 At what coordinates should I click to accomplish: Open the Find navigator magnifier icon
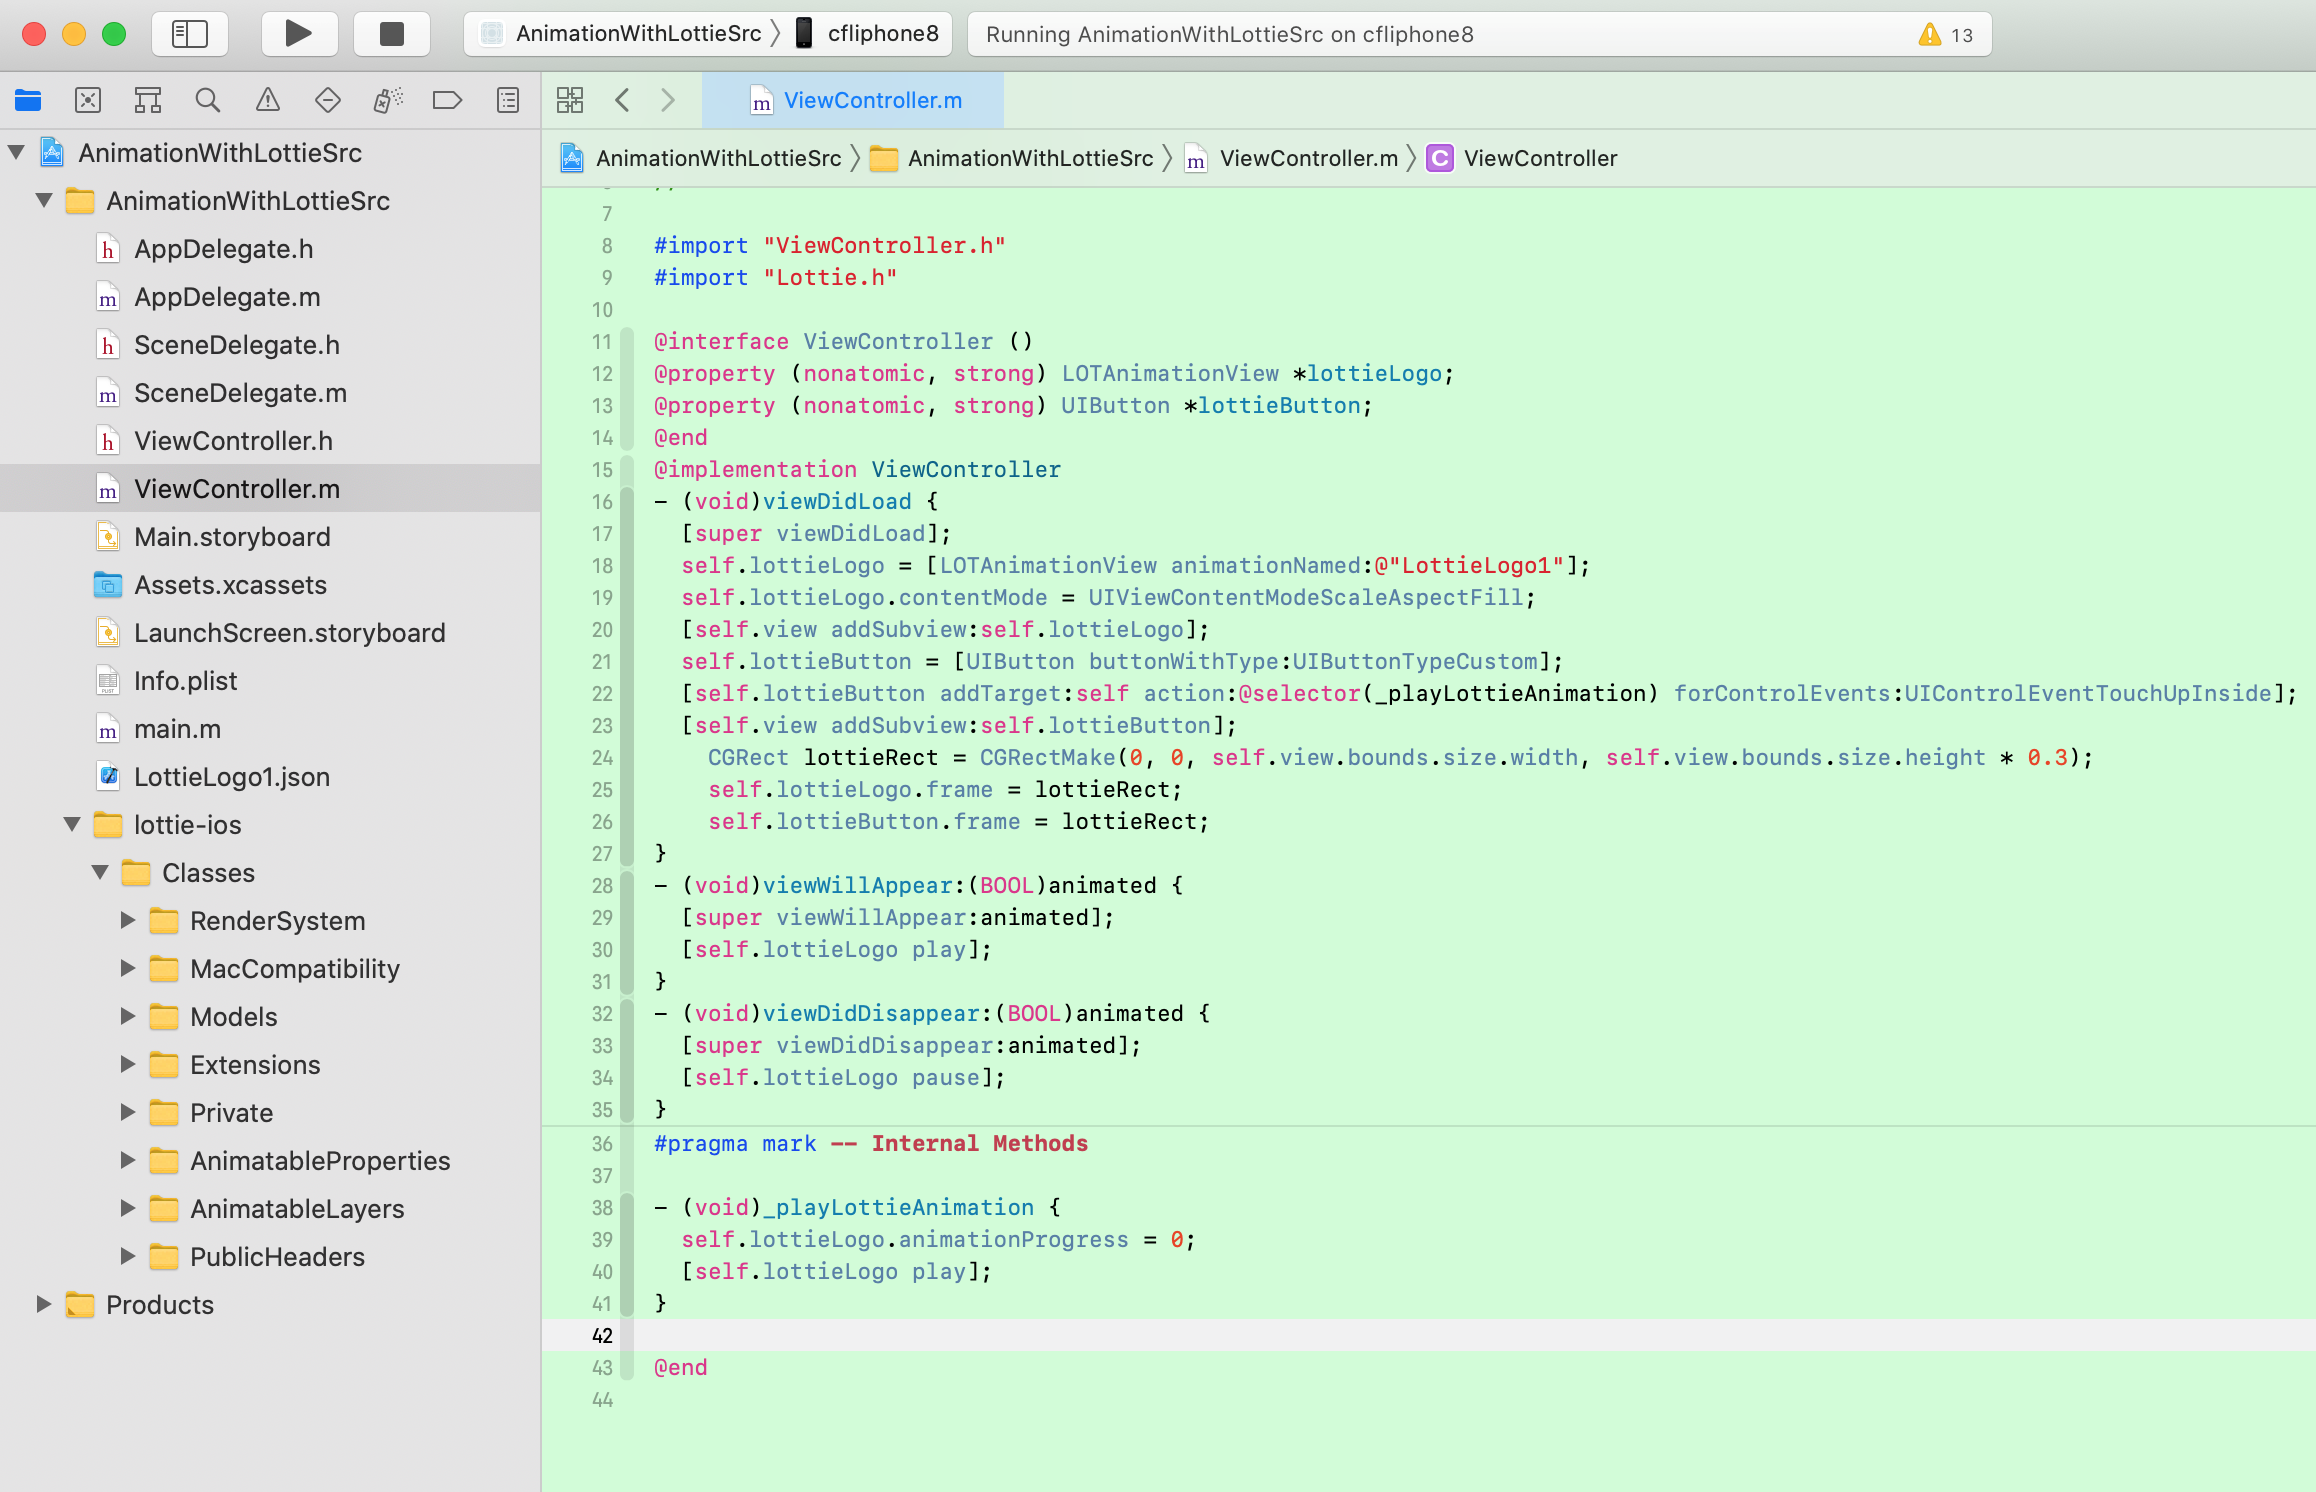[x=207, y=100]
